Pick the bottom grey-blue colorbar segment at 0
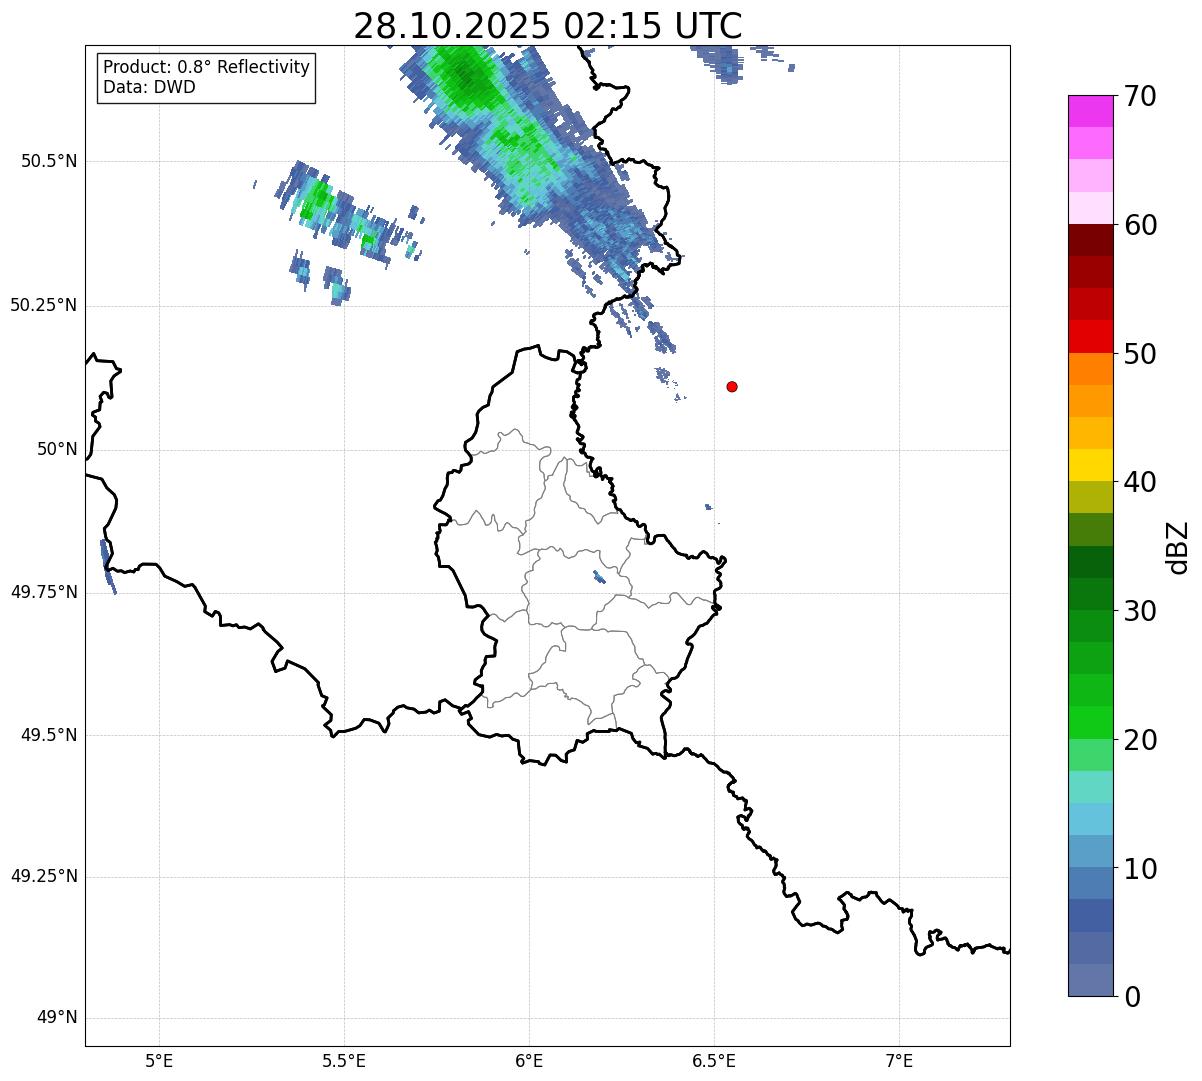Screen dimensions: 1202x1081 point(1090,980)
